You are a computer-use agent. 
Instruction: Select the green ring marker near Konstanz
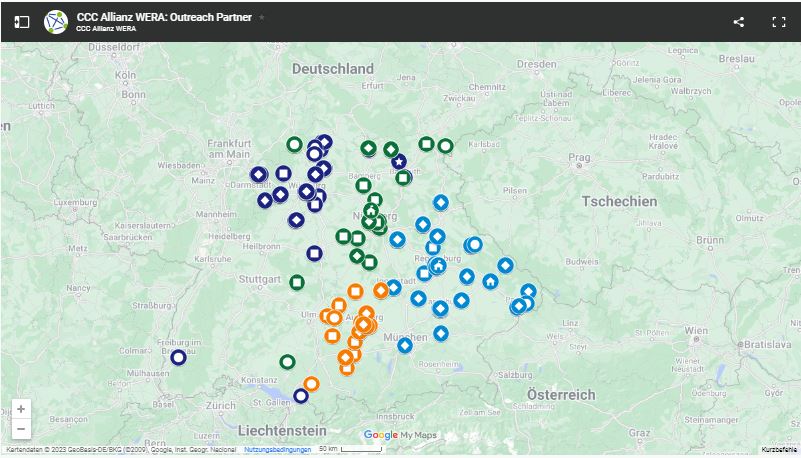tap(287, 362)
